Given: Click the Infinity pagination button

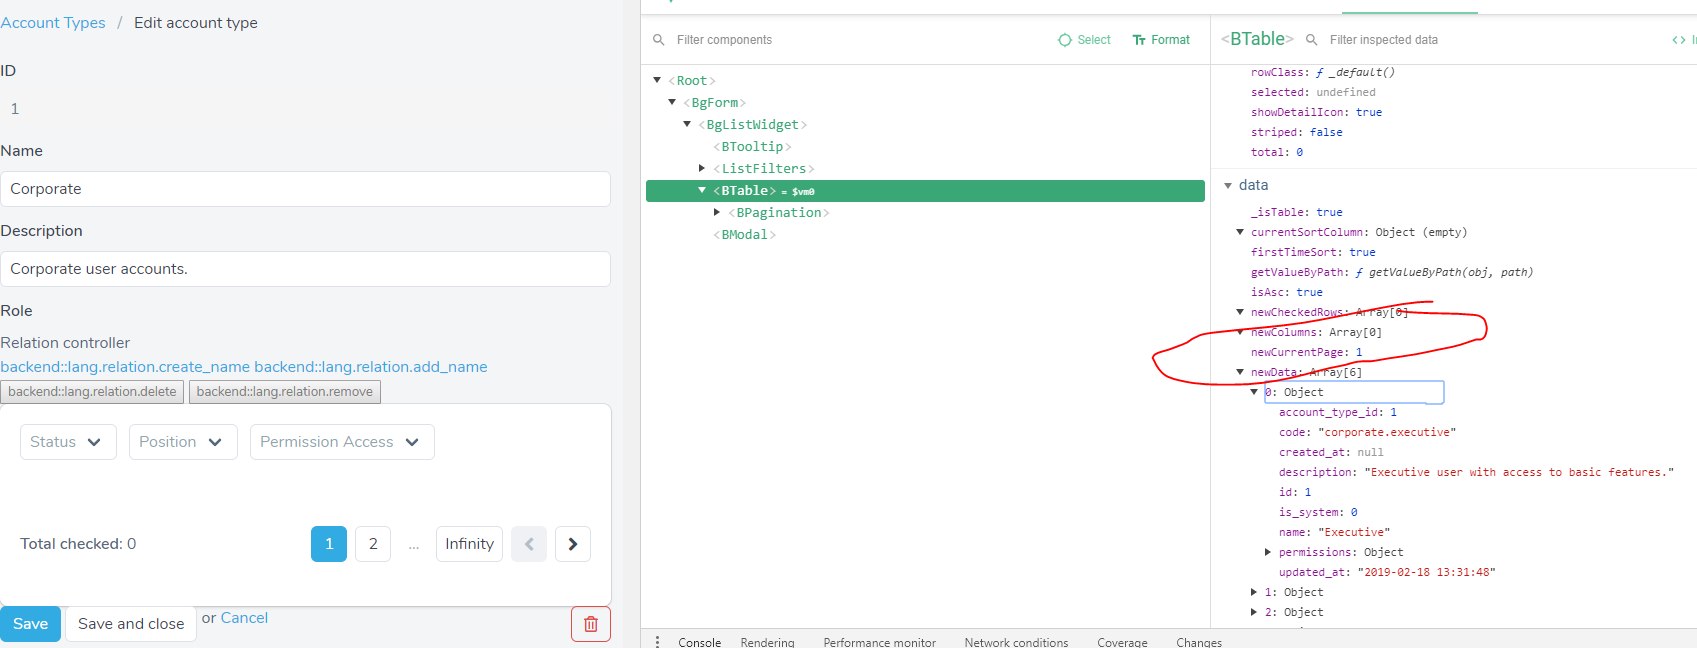Looking at the screenshot, I should coord(469,544).
